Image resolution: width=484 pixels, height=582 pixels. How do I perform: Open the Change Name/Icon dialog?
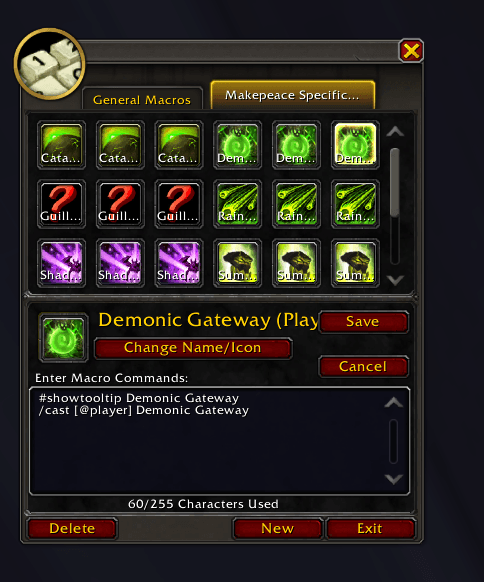(x=193, y=348)
